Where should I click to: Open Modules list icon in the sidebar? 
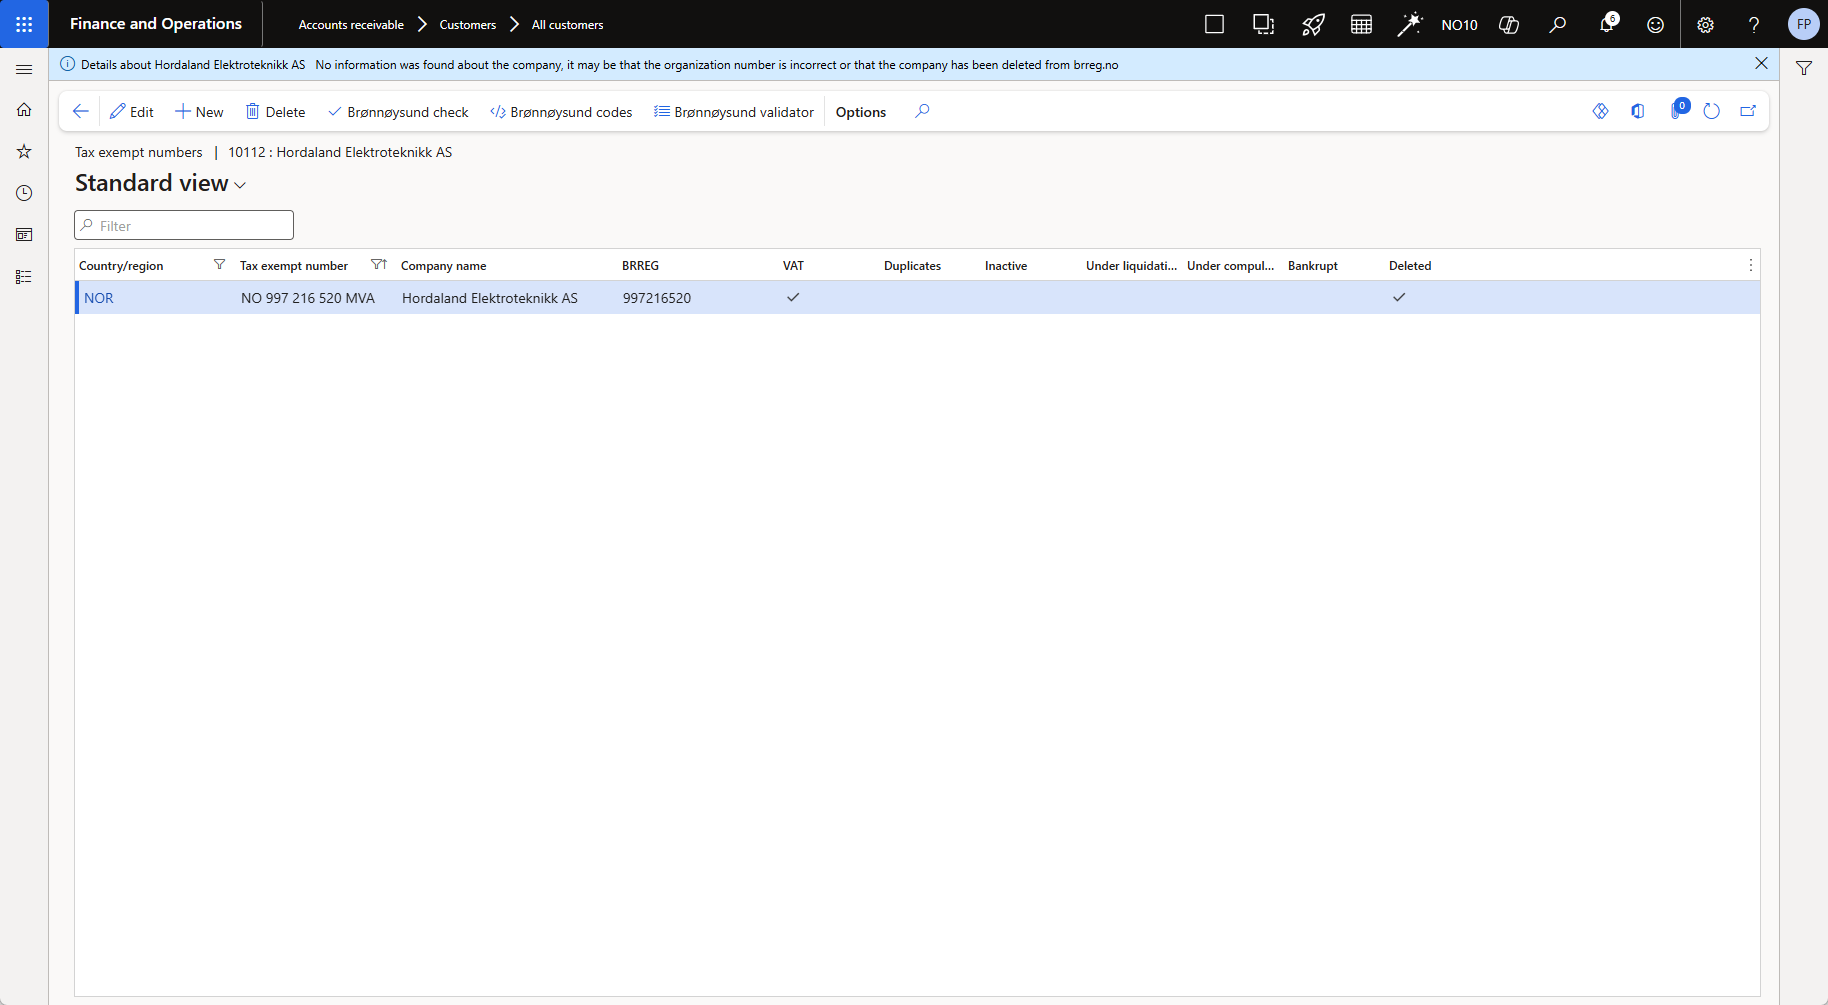pos(24,277)
